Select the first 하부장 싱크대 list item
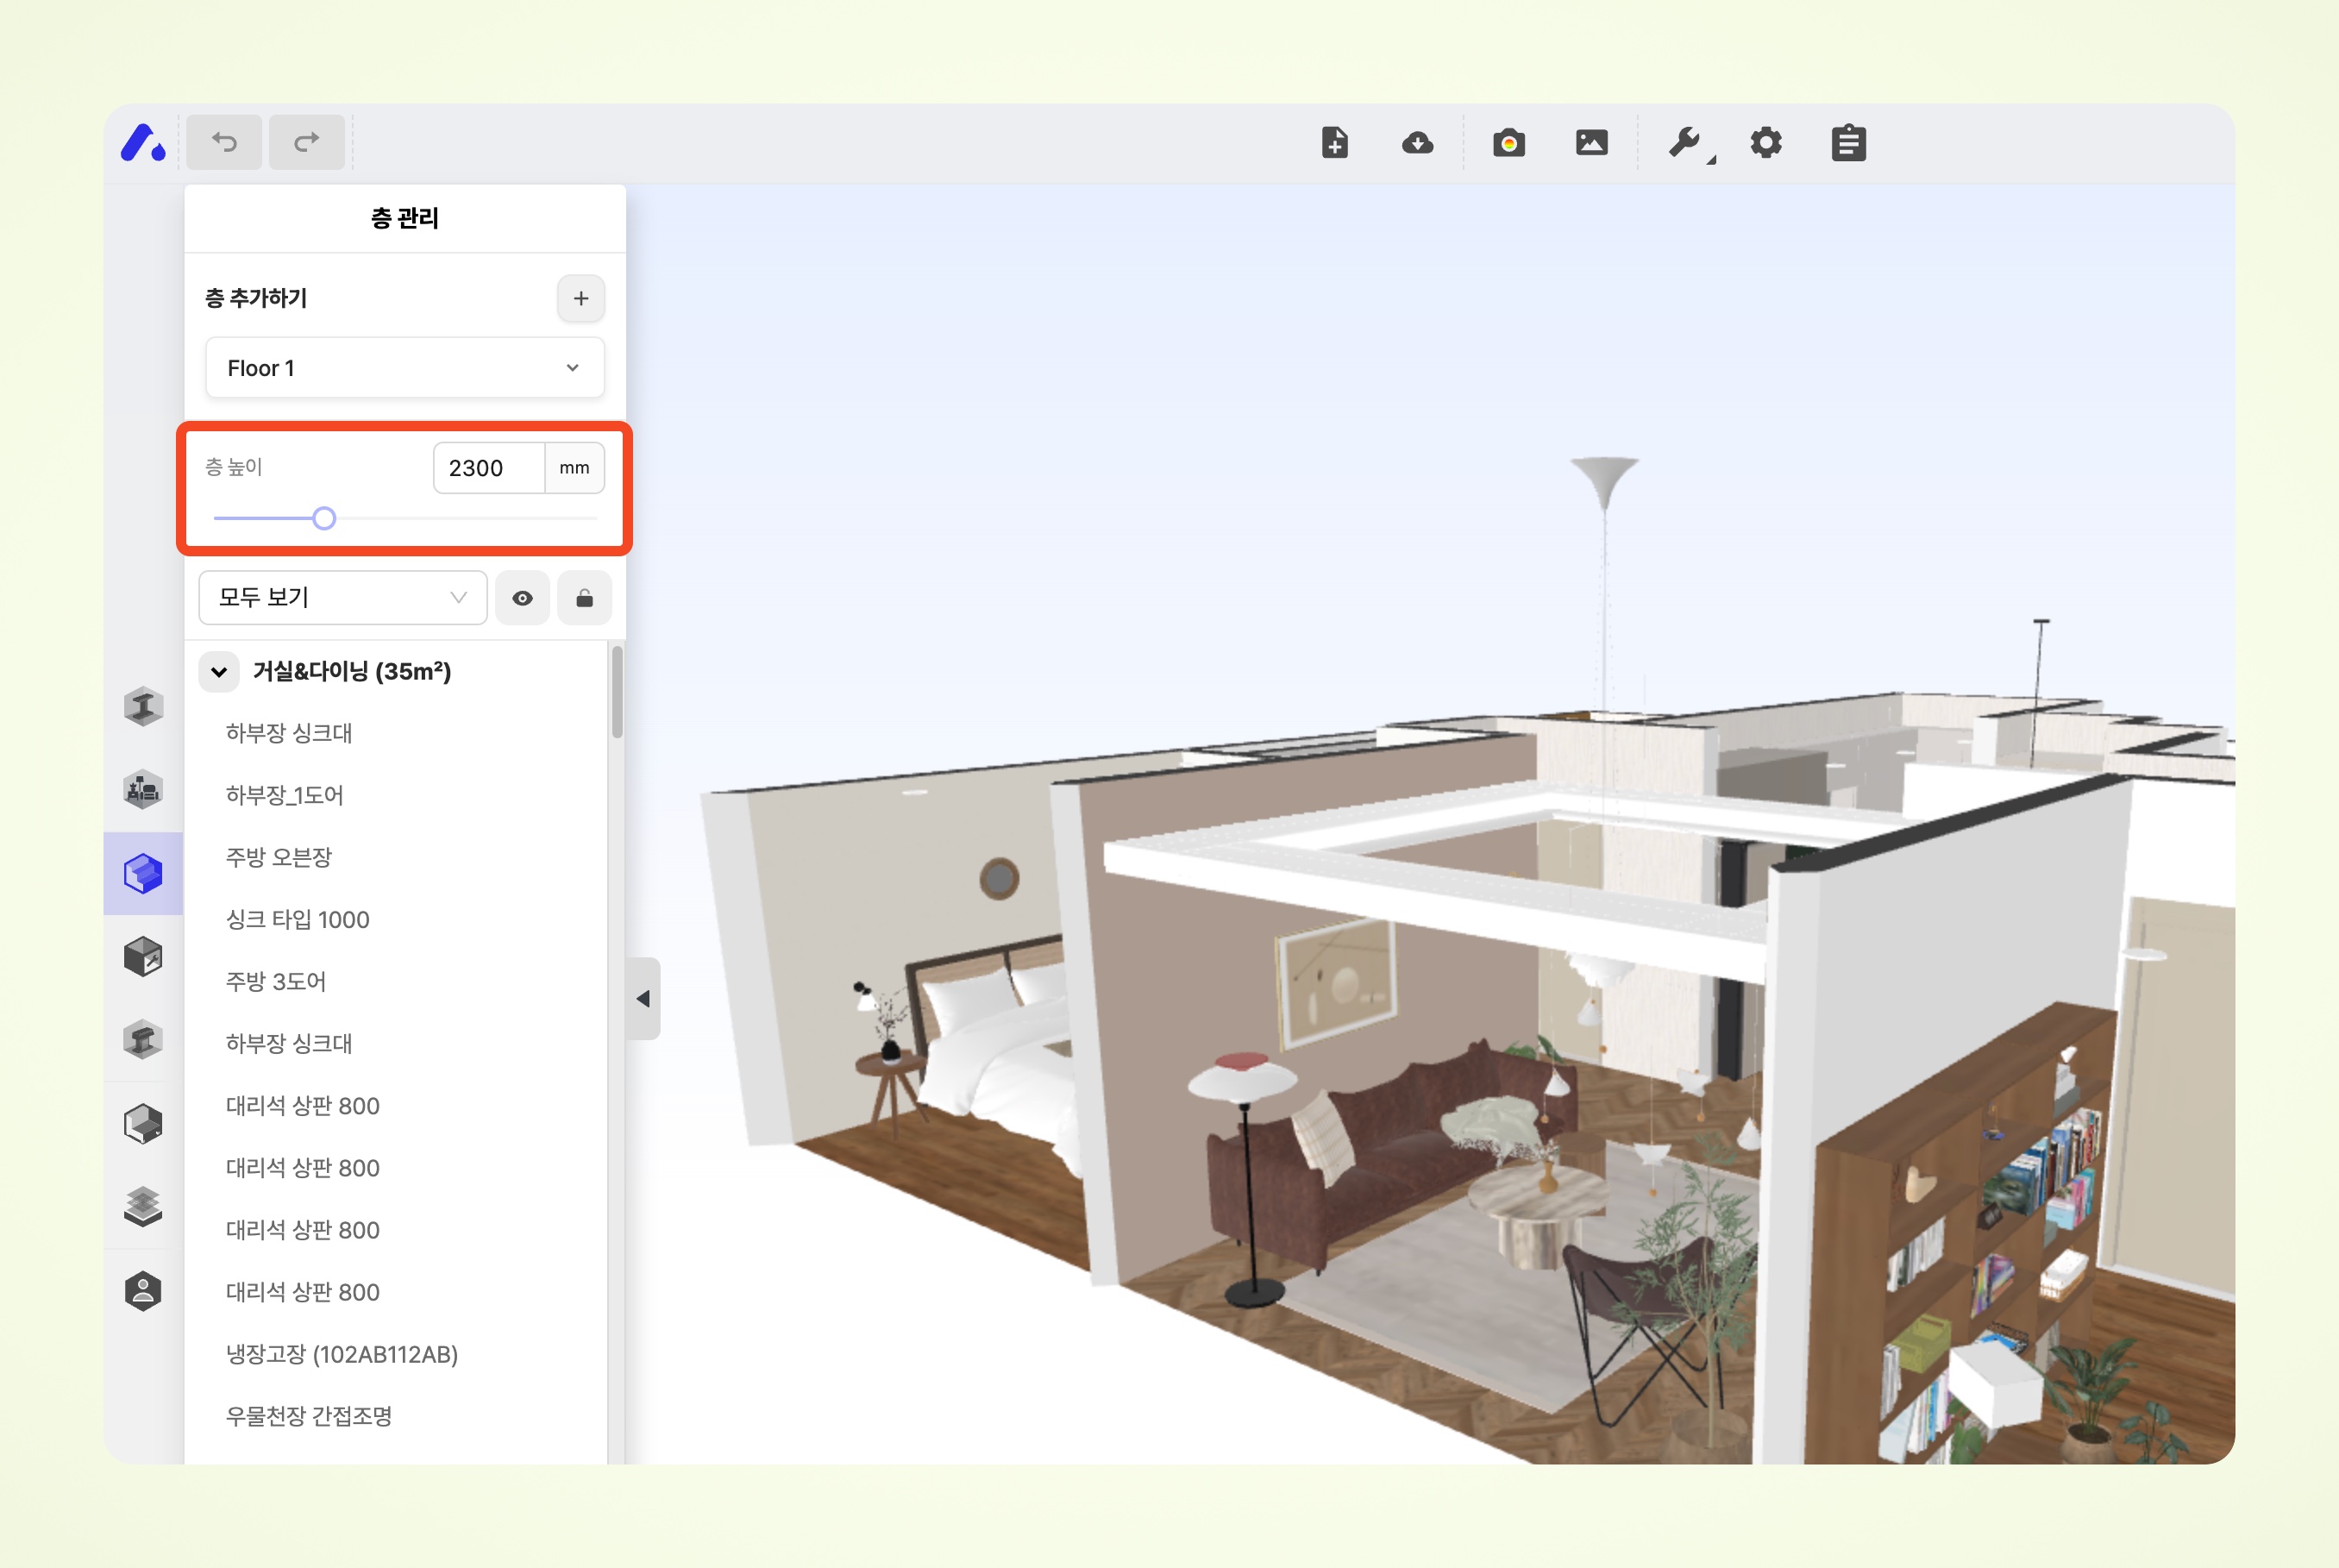 tap(289, 733)
